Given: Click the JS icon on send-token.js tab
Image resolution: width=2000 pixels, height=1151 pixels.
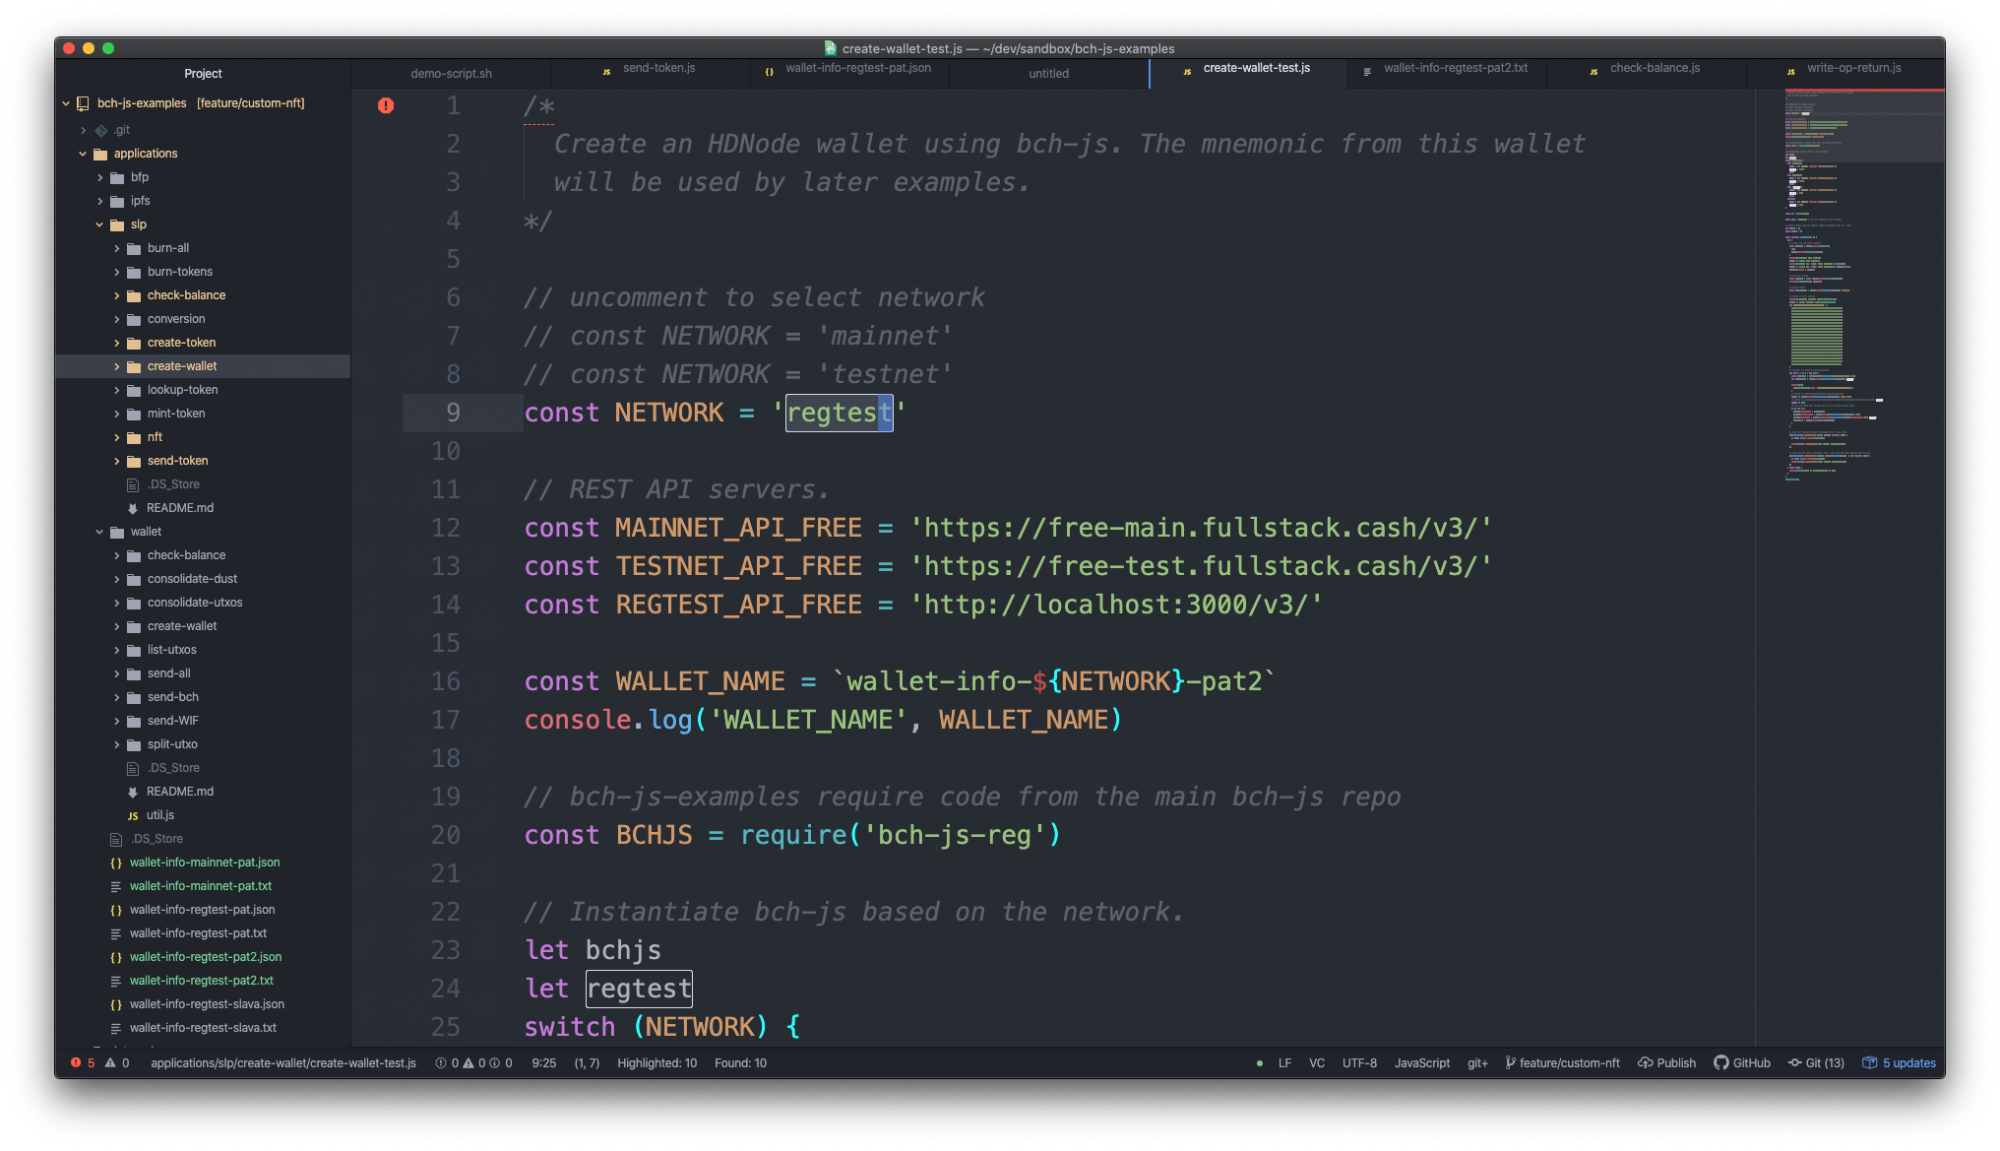Looking at the screenshot, I should click(x=607, y=71).
